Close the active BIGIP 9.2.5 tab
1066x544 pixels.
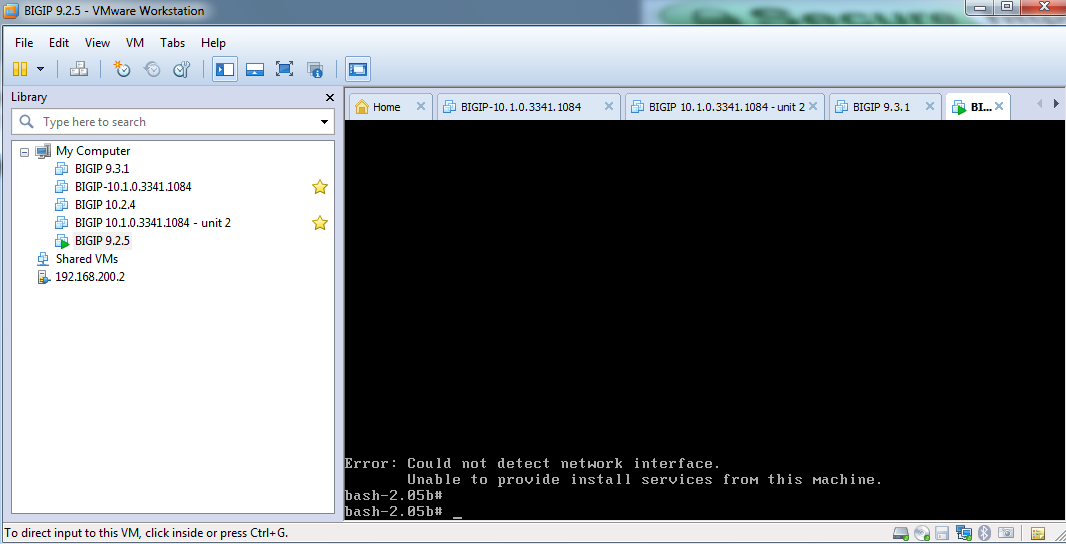[x=999, y=106]
